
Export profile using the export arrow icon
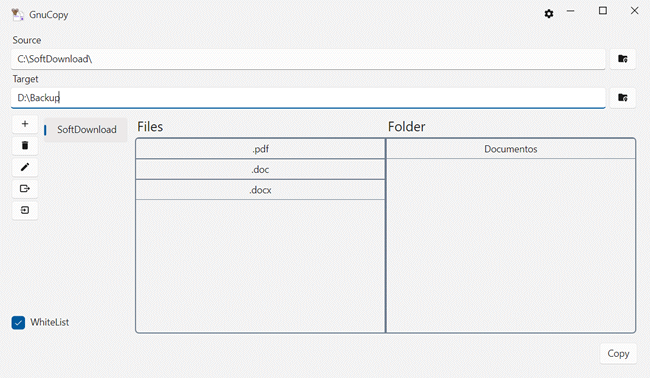point(25,189)
